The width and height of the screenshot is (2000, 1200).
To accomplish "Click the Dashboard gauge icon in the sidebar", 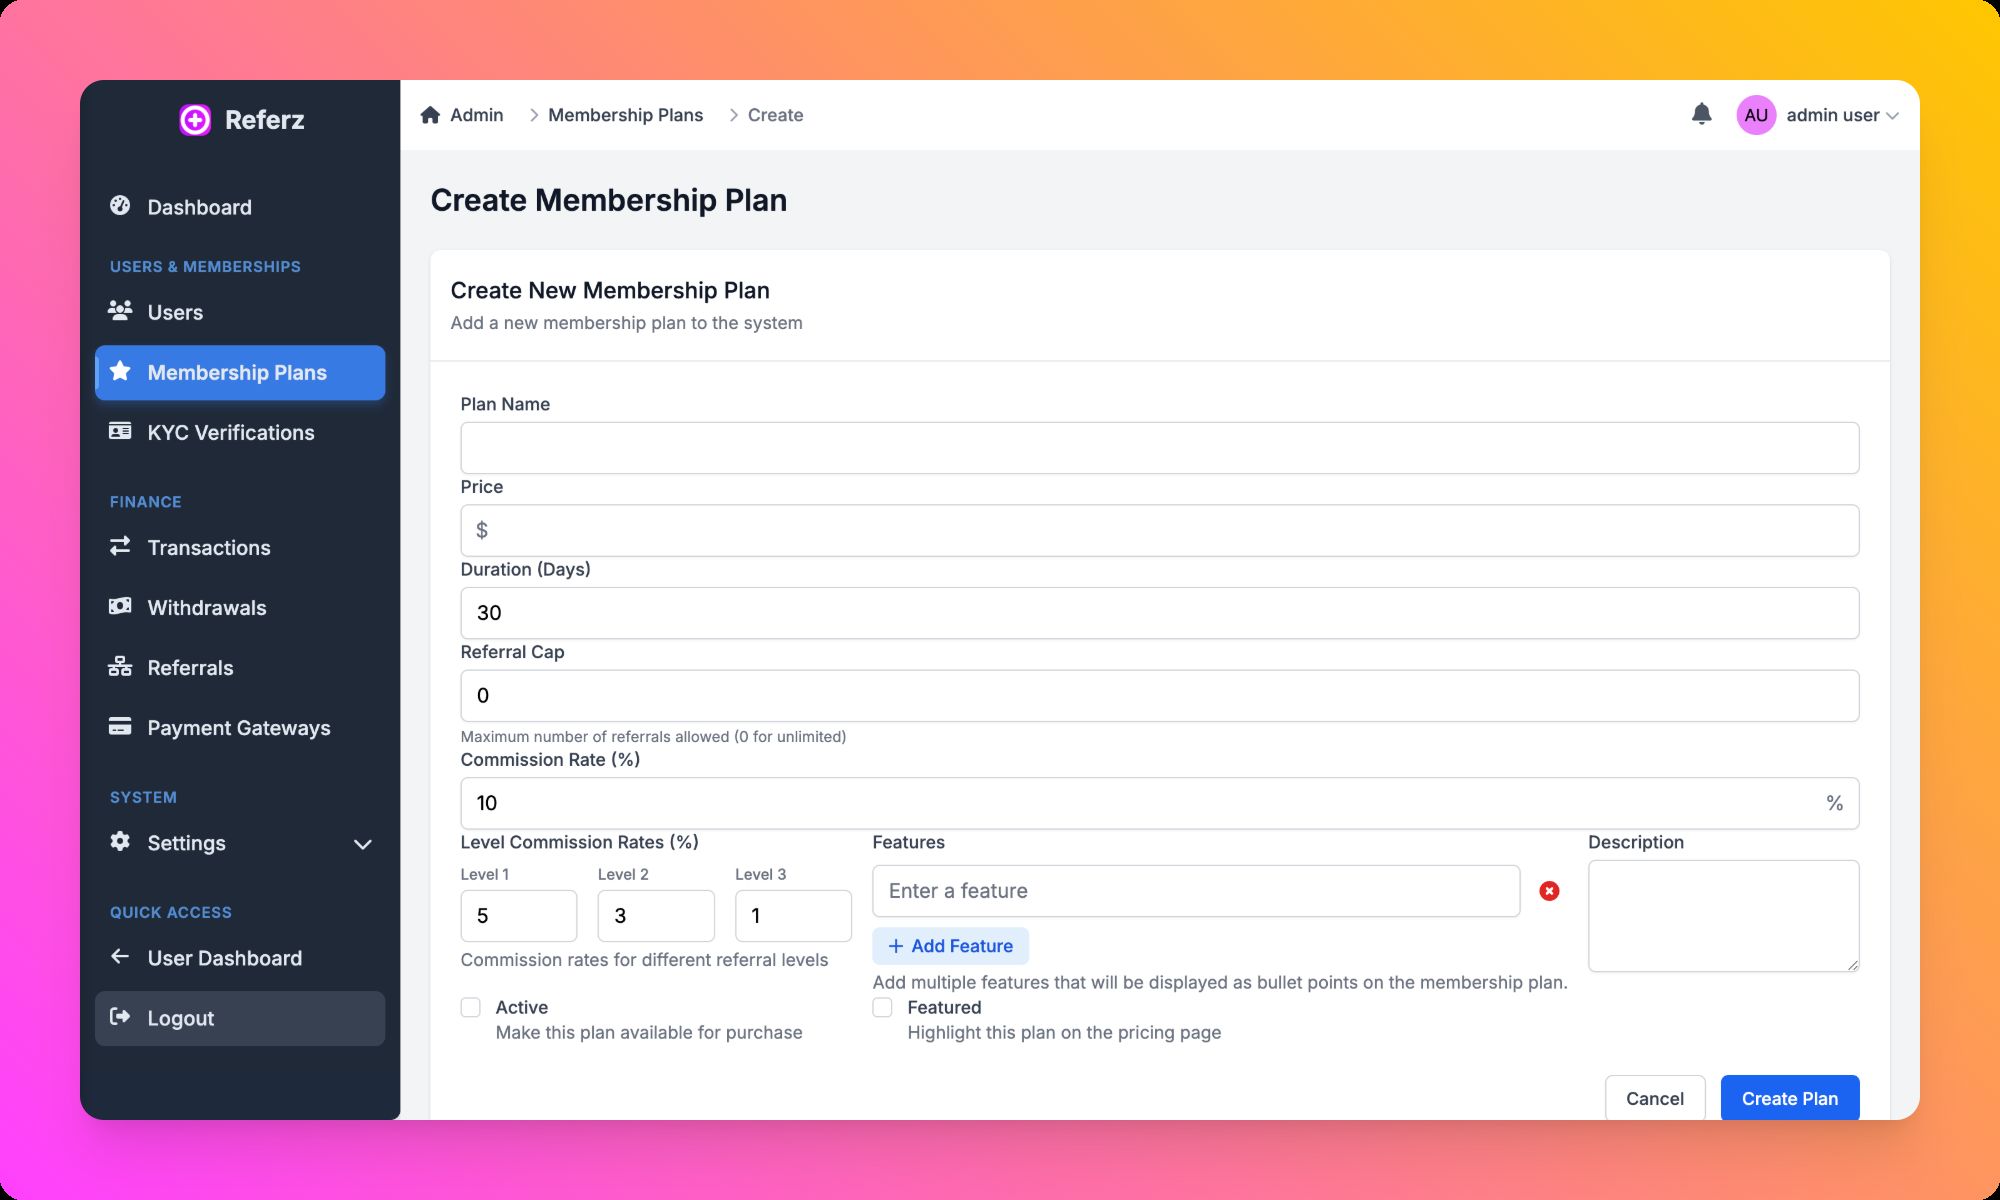I will point(120,206).
